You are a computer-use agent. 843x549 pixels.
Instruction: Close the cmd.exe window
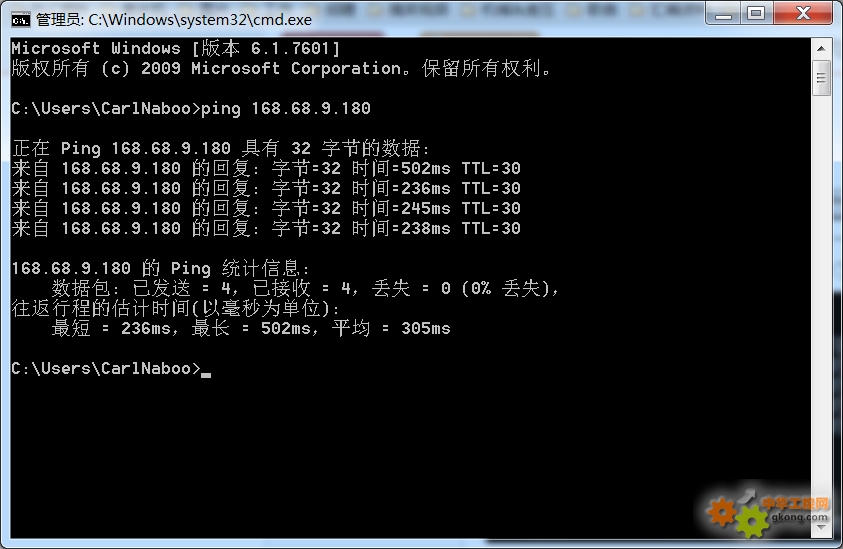coord(804,15)
